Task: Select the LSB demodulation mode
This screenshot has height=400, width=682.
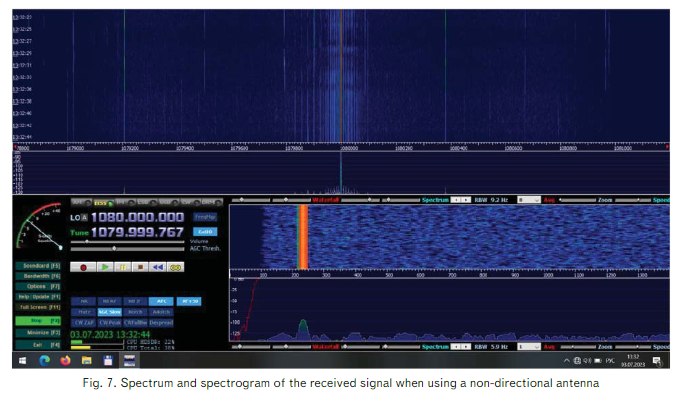Action: (147, 203)
